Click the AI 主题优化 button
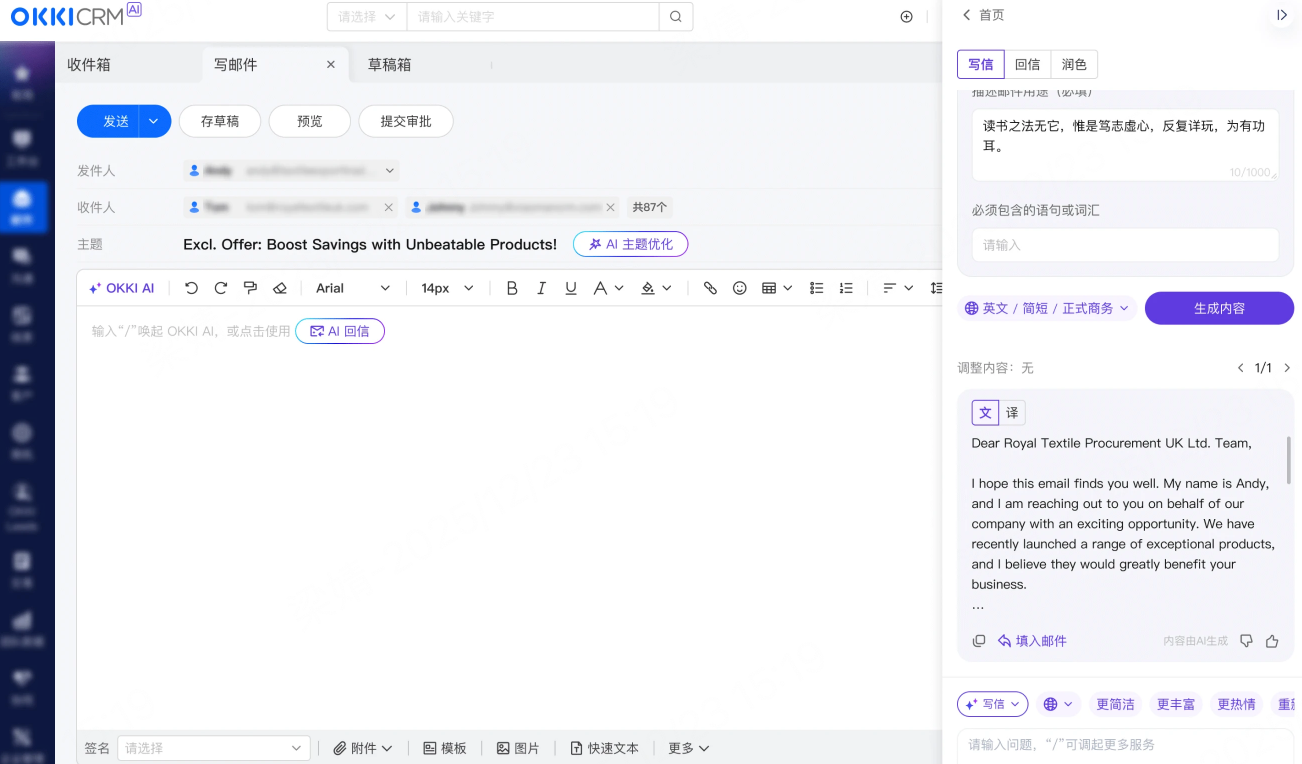 (x=630, y=244)
